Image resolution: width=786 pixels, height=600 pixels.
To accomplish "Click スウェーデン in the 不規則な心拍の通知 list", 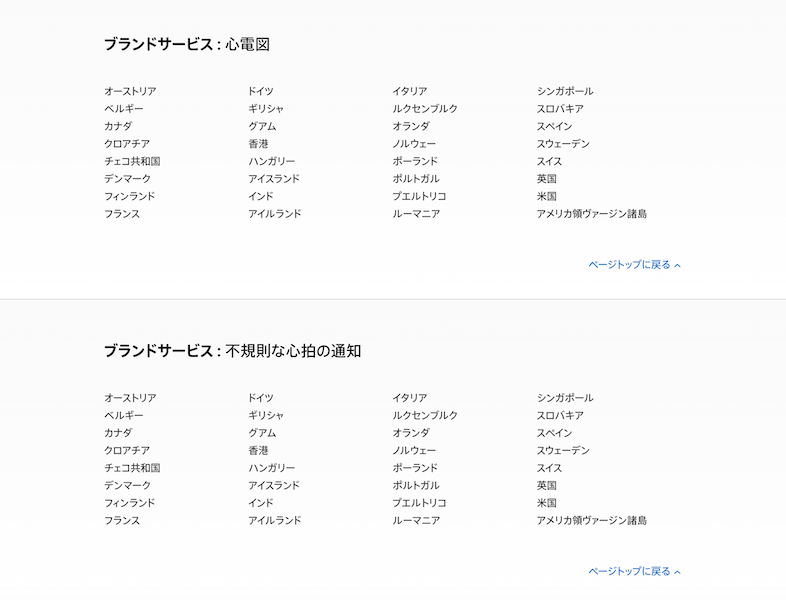I will pos(563,450).
